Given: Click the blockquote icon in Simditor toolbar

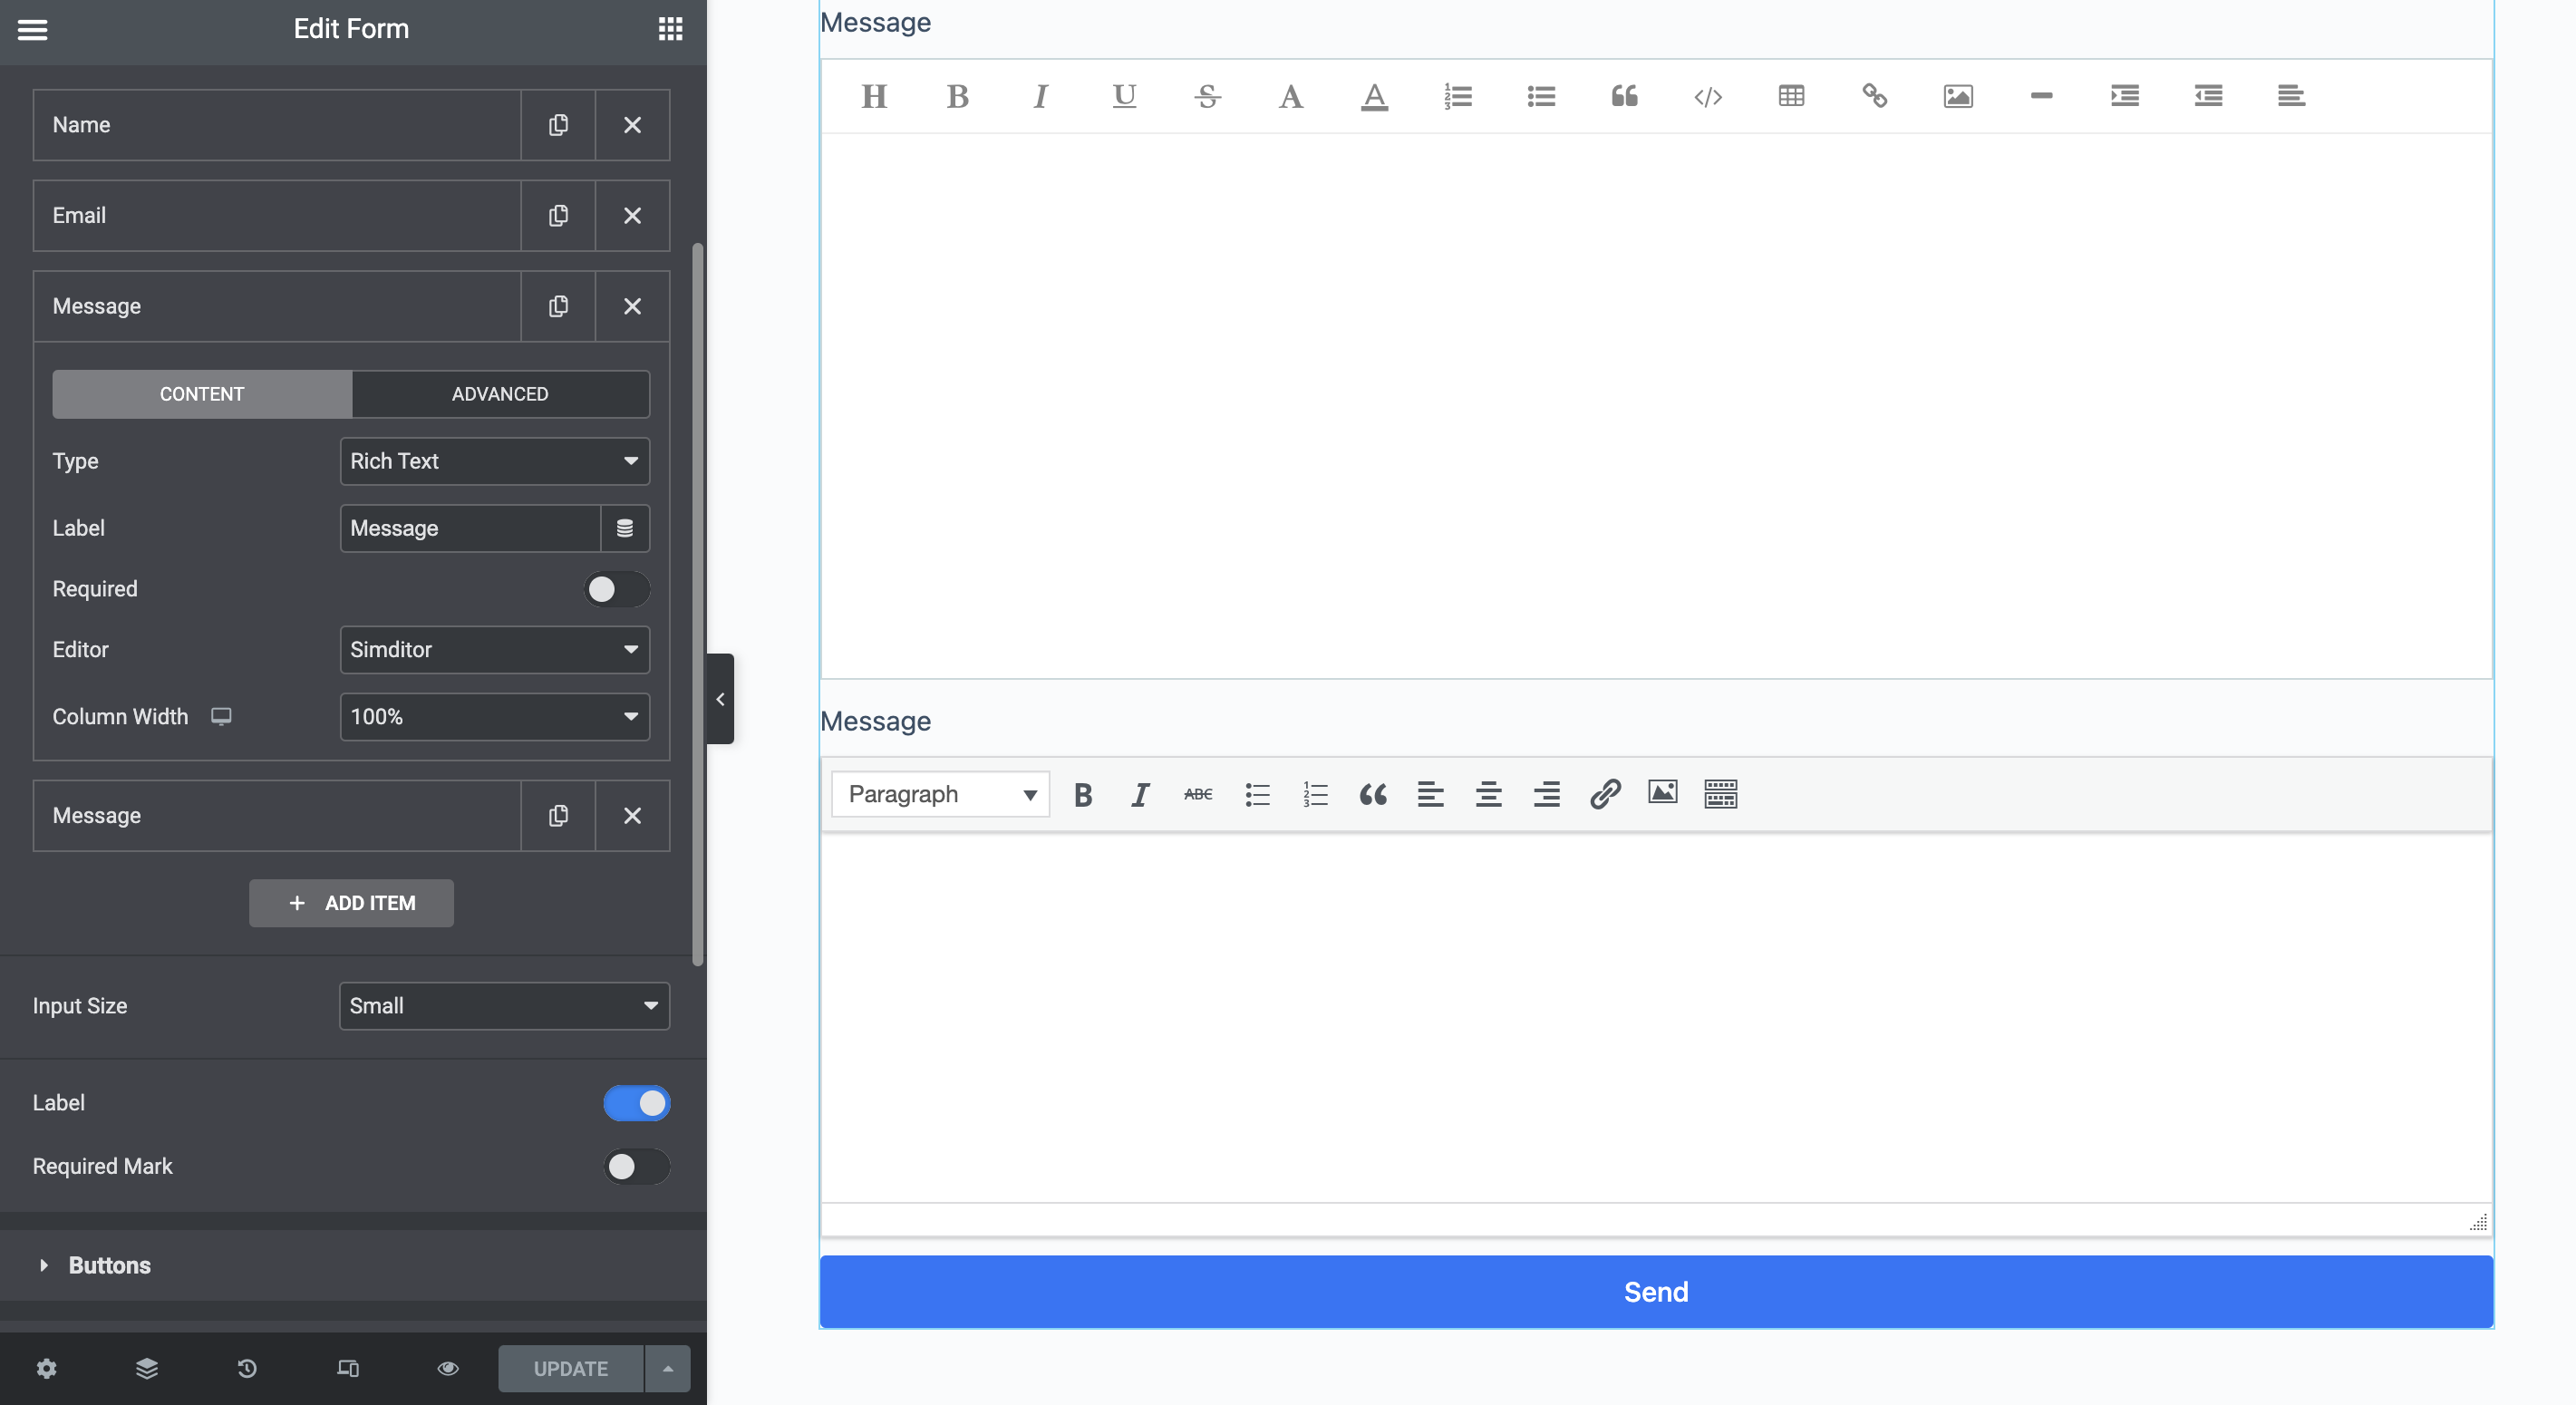Looking at the screenshot, I should pos(1624,96).
